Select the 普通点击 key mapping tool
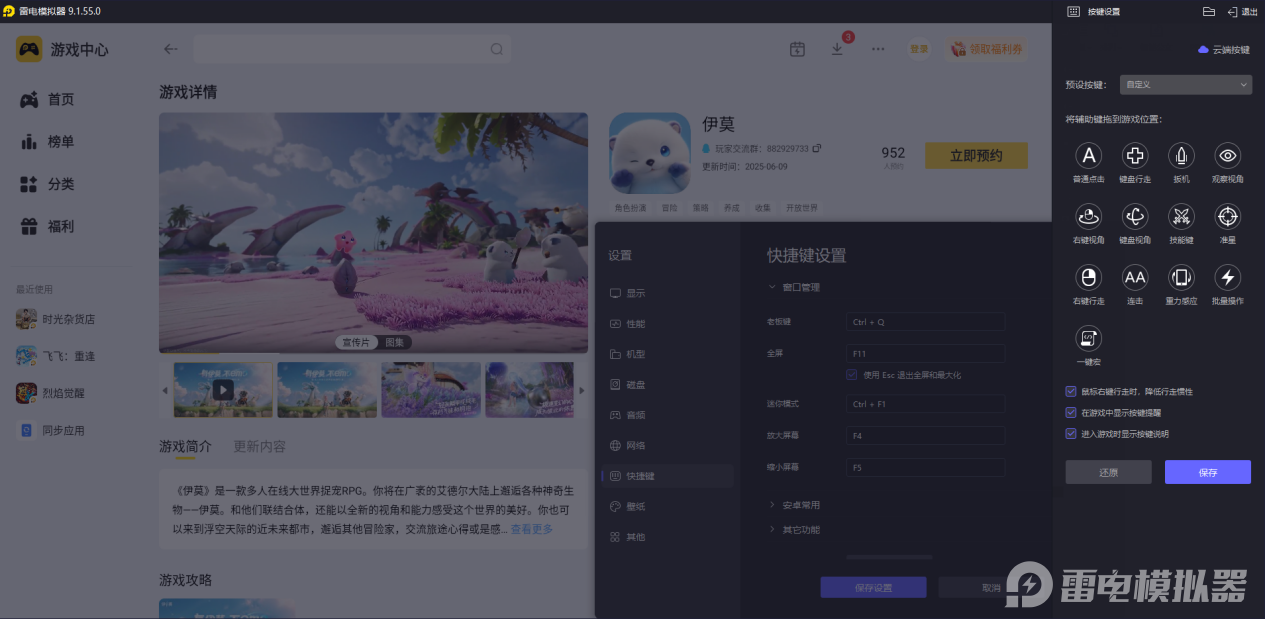The image size is (1265, 619). click(1088, 158)
